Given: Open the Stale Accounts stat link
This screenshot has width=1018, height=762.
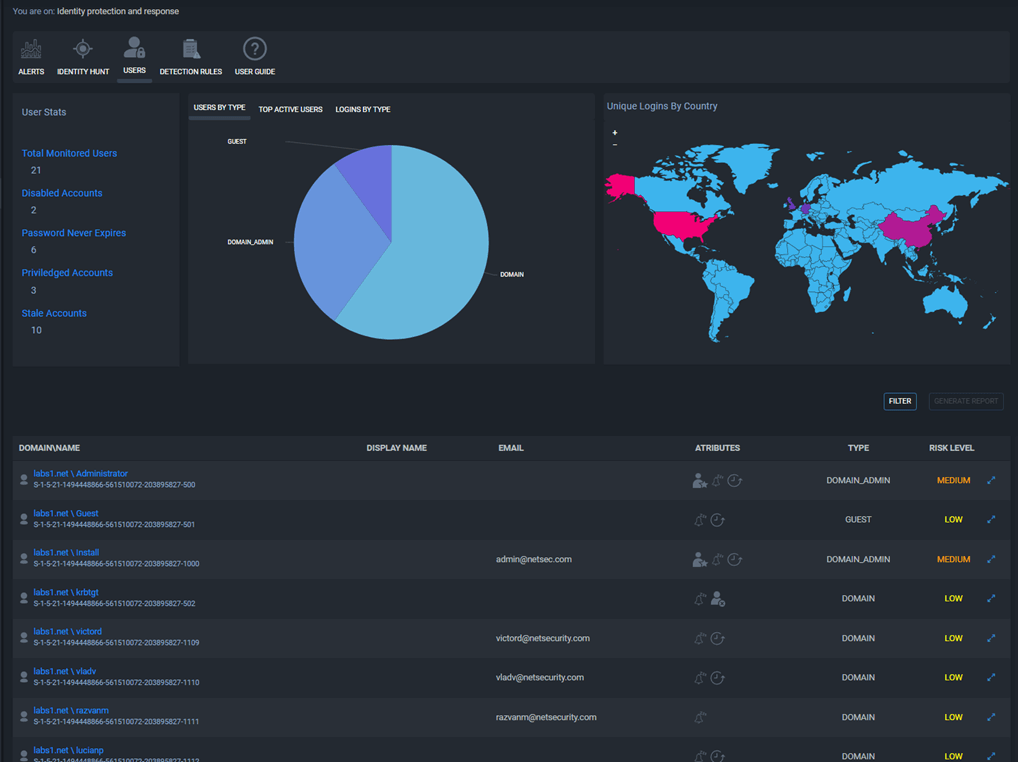Looking at the screenshot, I should pos(54,313).
